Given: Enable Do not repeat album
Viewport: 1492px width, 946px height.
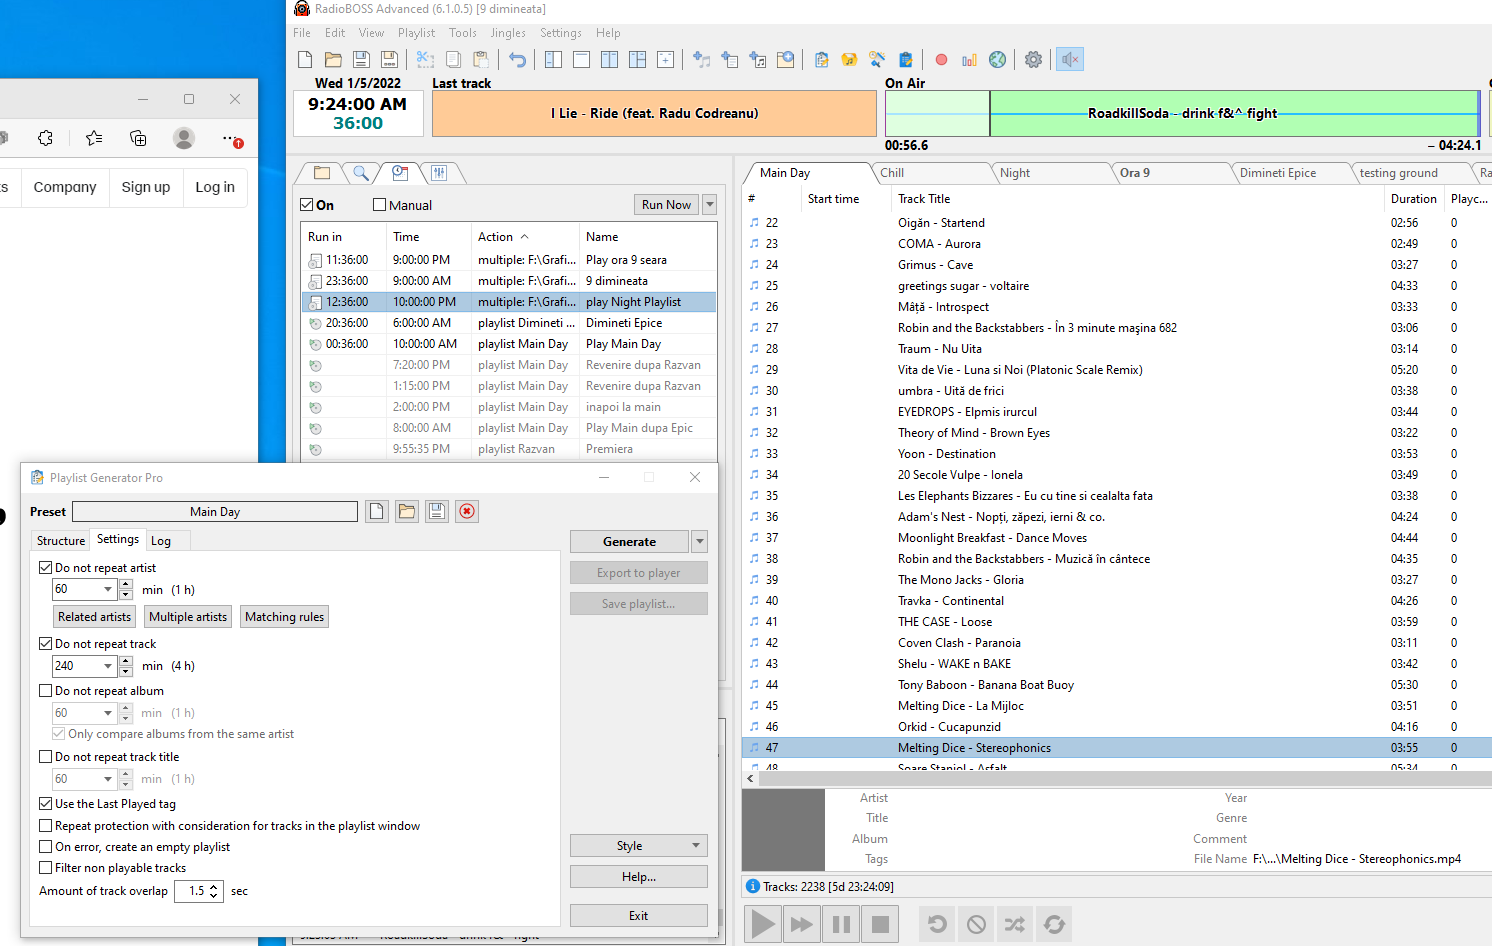Looking at the screenshot, I should pos(46,691).
